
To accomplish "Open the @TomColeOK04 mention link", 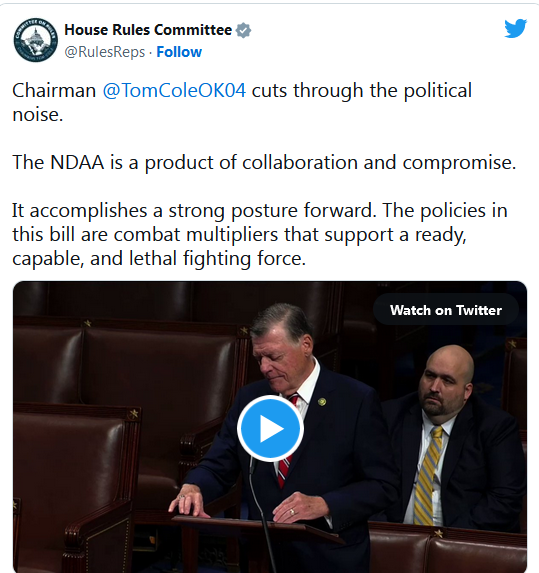I will tap(174, 90).
